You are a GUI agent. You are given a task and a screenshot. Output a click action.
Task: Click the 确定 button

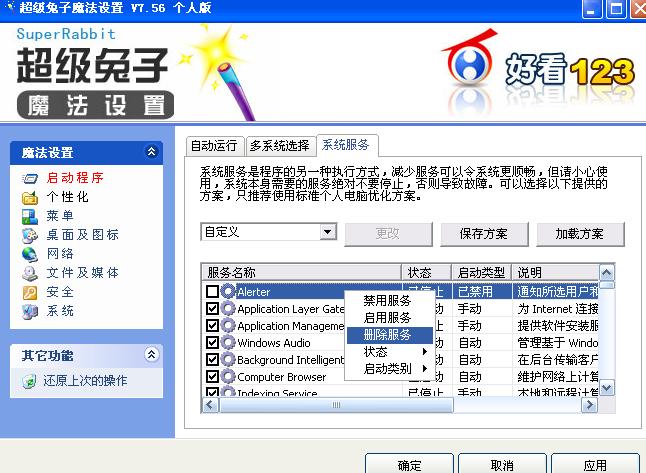410,464
